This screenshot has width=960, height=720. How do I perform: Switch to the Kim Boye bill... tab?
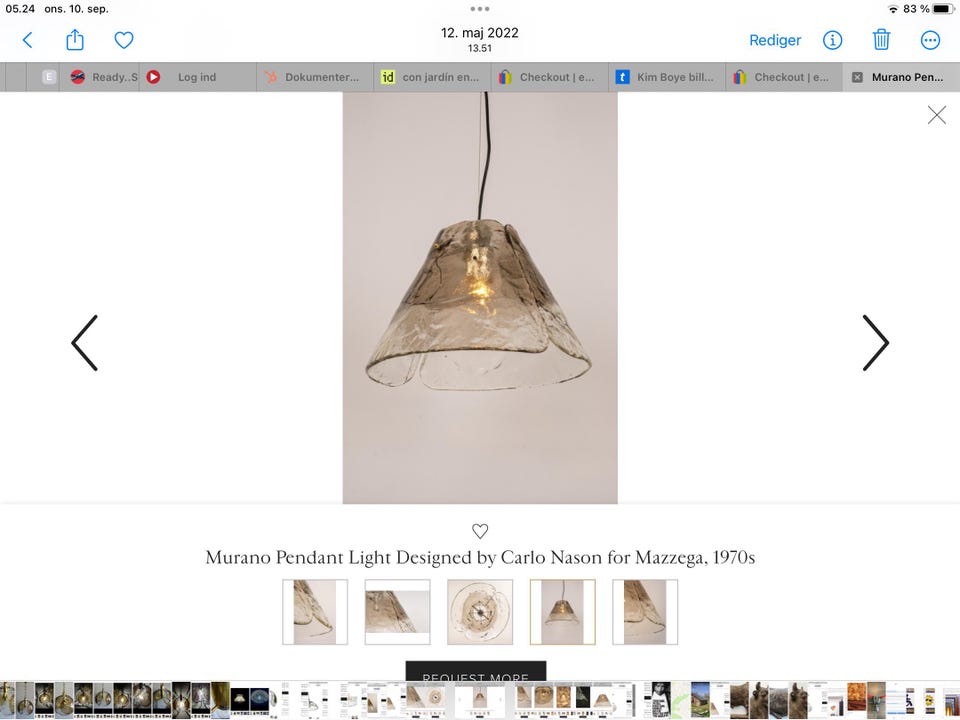667,77
